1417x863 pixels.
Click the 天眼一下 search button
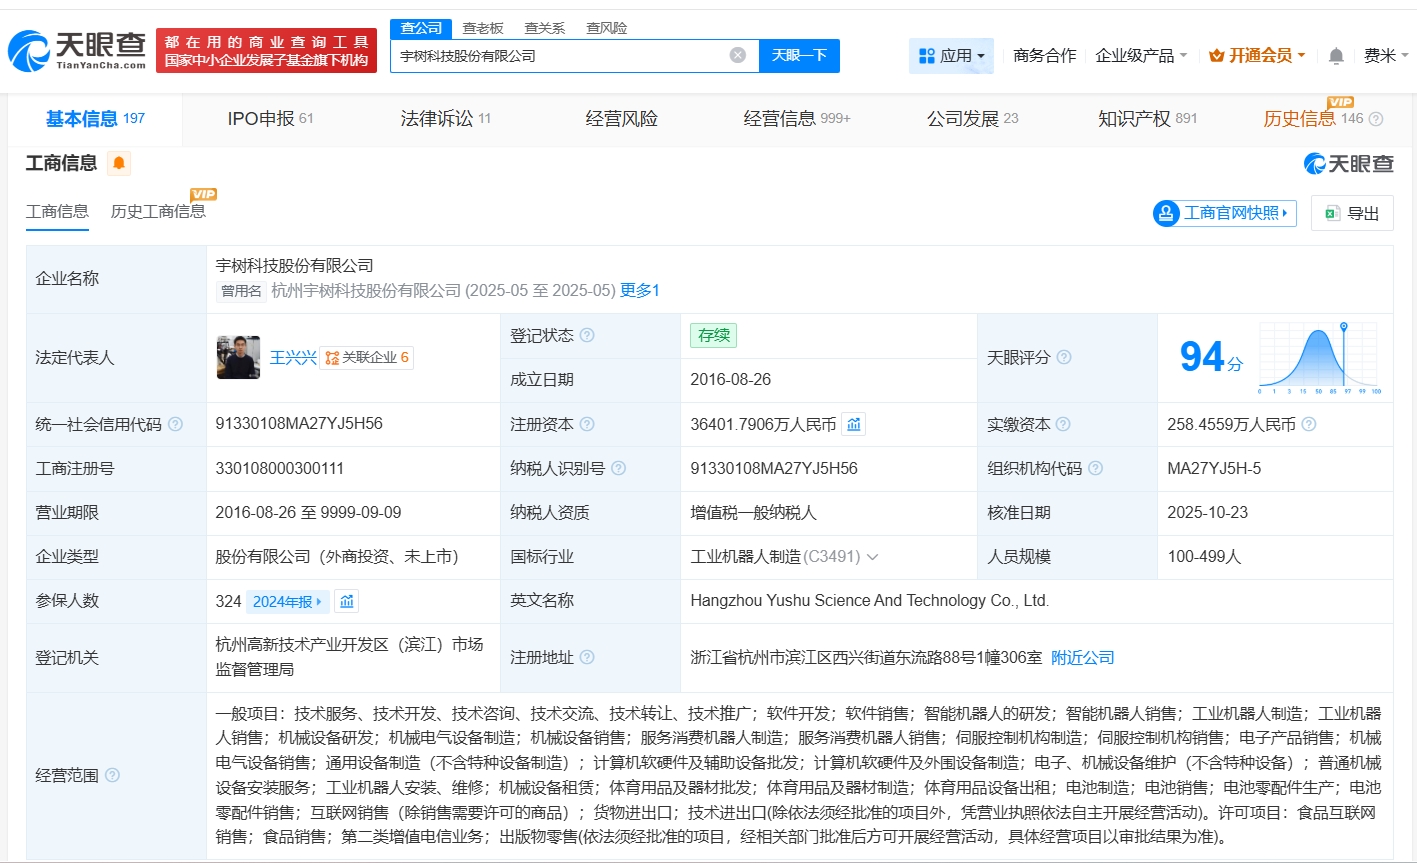click(x=799, y=55)
